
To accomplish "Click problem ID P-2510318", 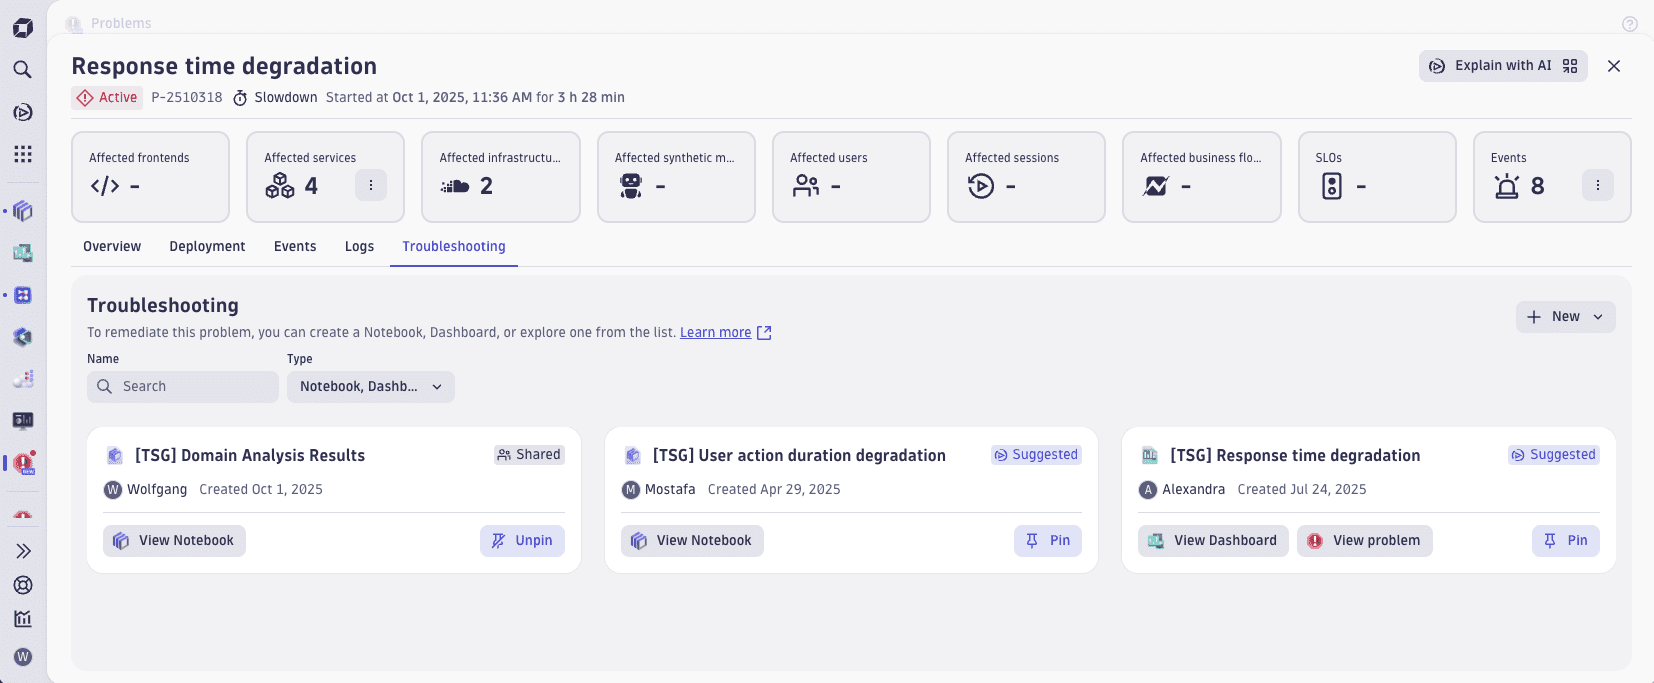I will [x=187, y=97].
